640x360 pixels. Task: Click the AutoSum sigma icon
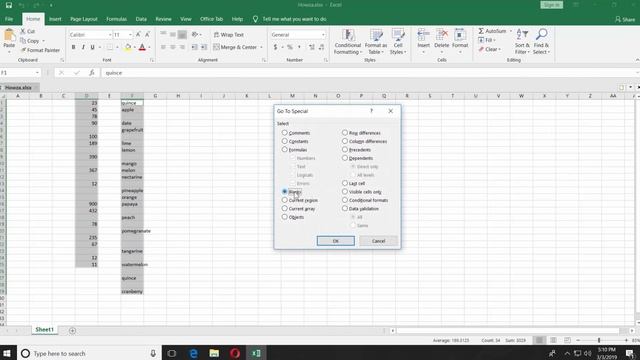pos(481,31)
